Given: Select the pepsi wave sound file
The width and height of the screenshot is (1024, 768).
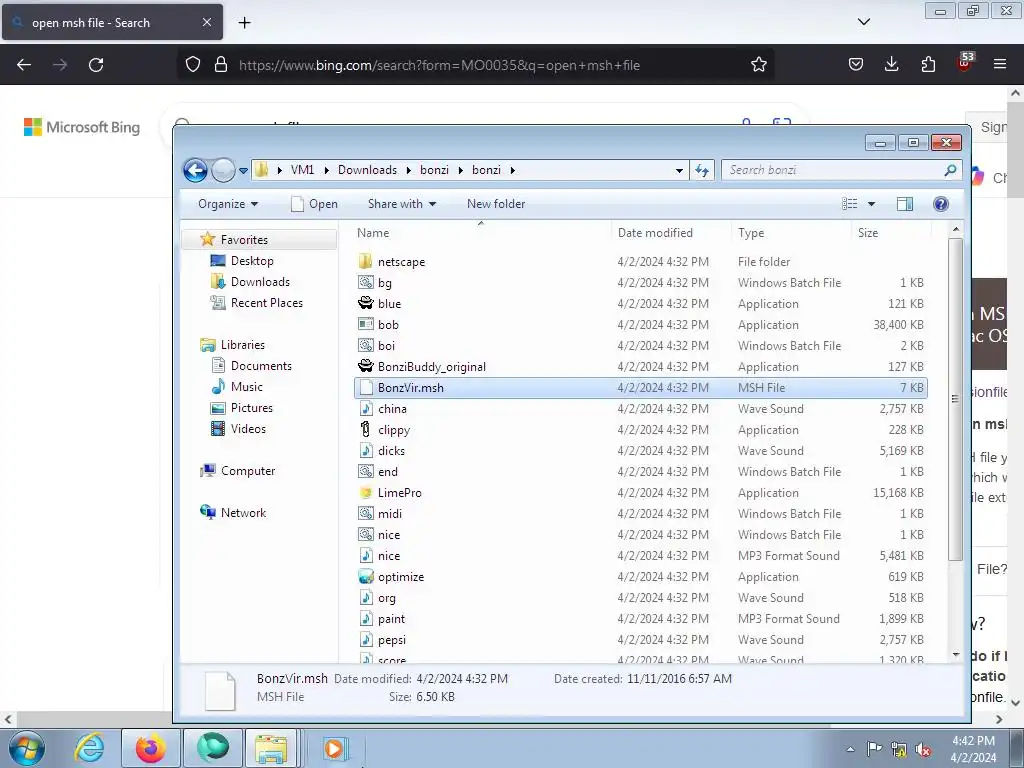Looking at the screenshot, I should (391, 640).
